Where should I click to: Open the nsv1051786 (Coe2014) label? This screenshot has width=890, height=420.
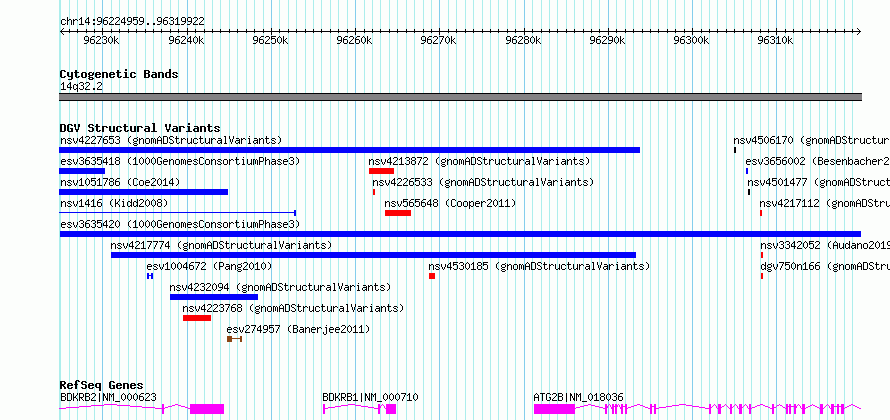click(x=120, y=182)
